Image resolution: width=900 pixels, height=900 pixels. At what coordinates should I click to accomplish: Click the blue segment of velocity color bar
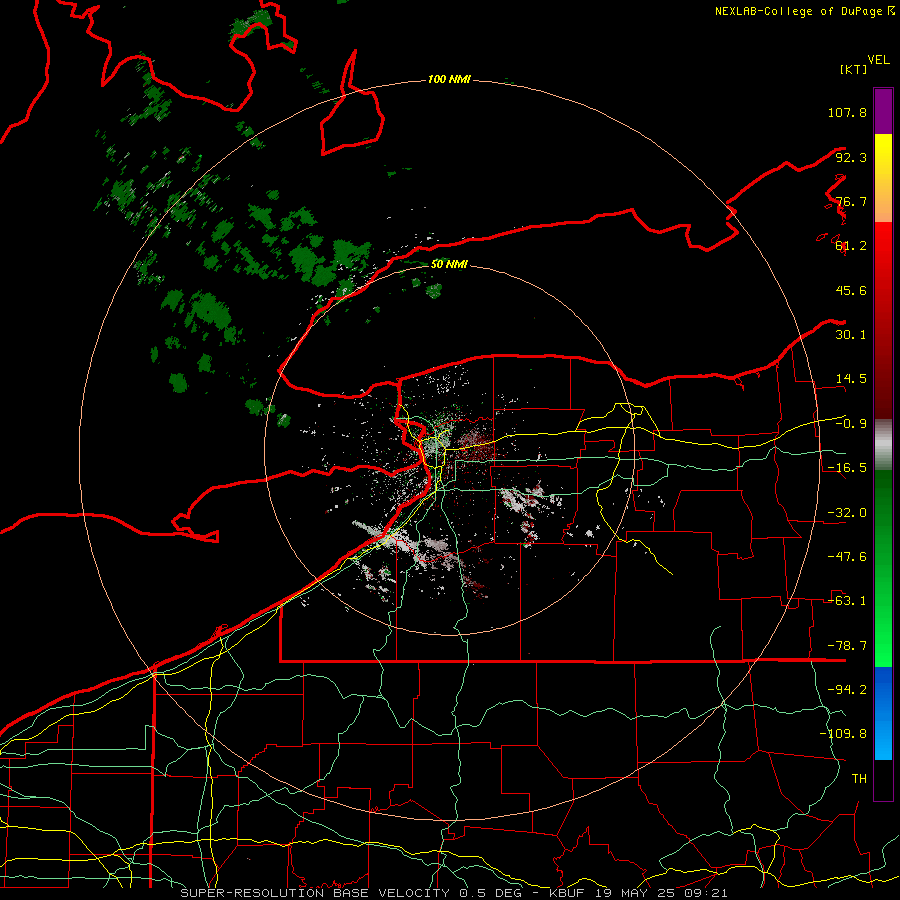pyautogui.click(x=883, y=713)
